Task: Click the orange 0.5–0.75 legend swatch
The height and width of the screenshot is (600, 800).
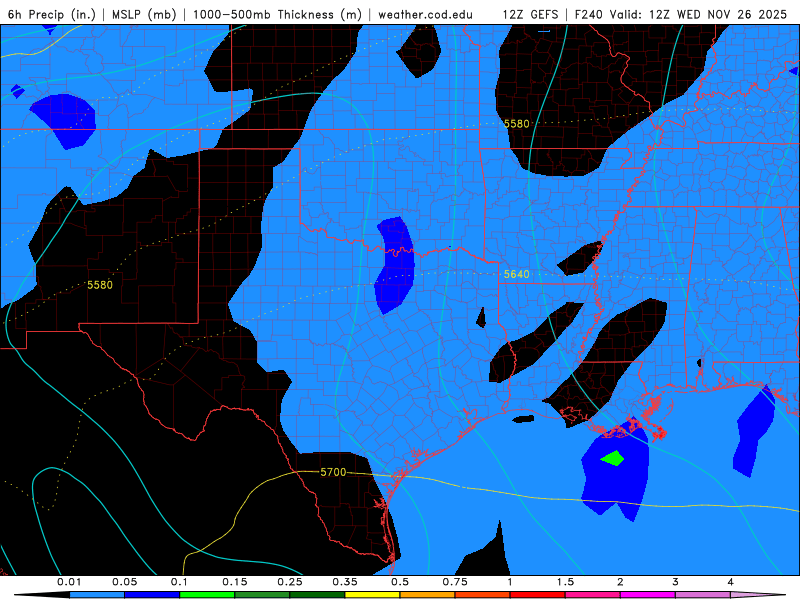Action: [x=428, y=595]
